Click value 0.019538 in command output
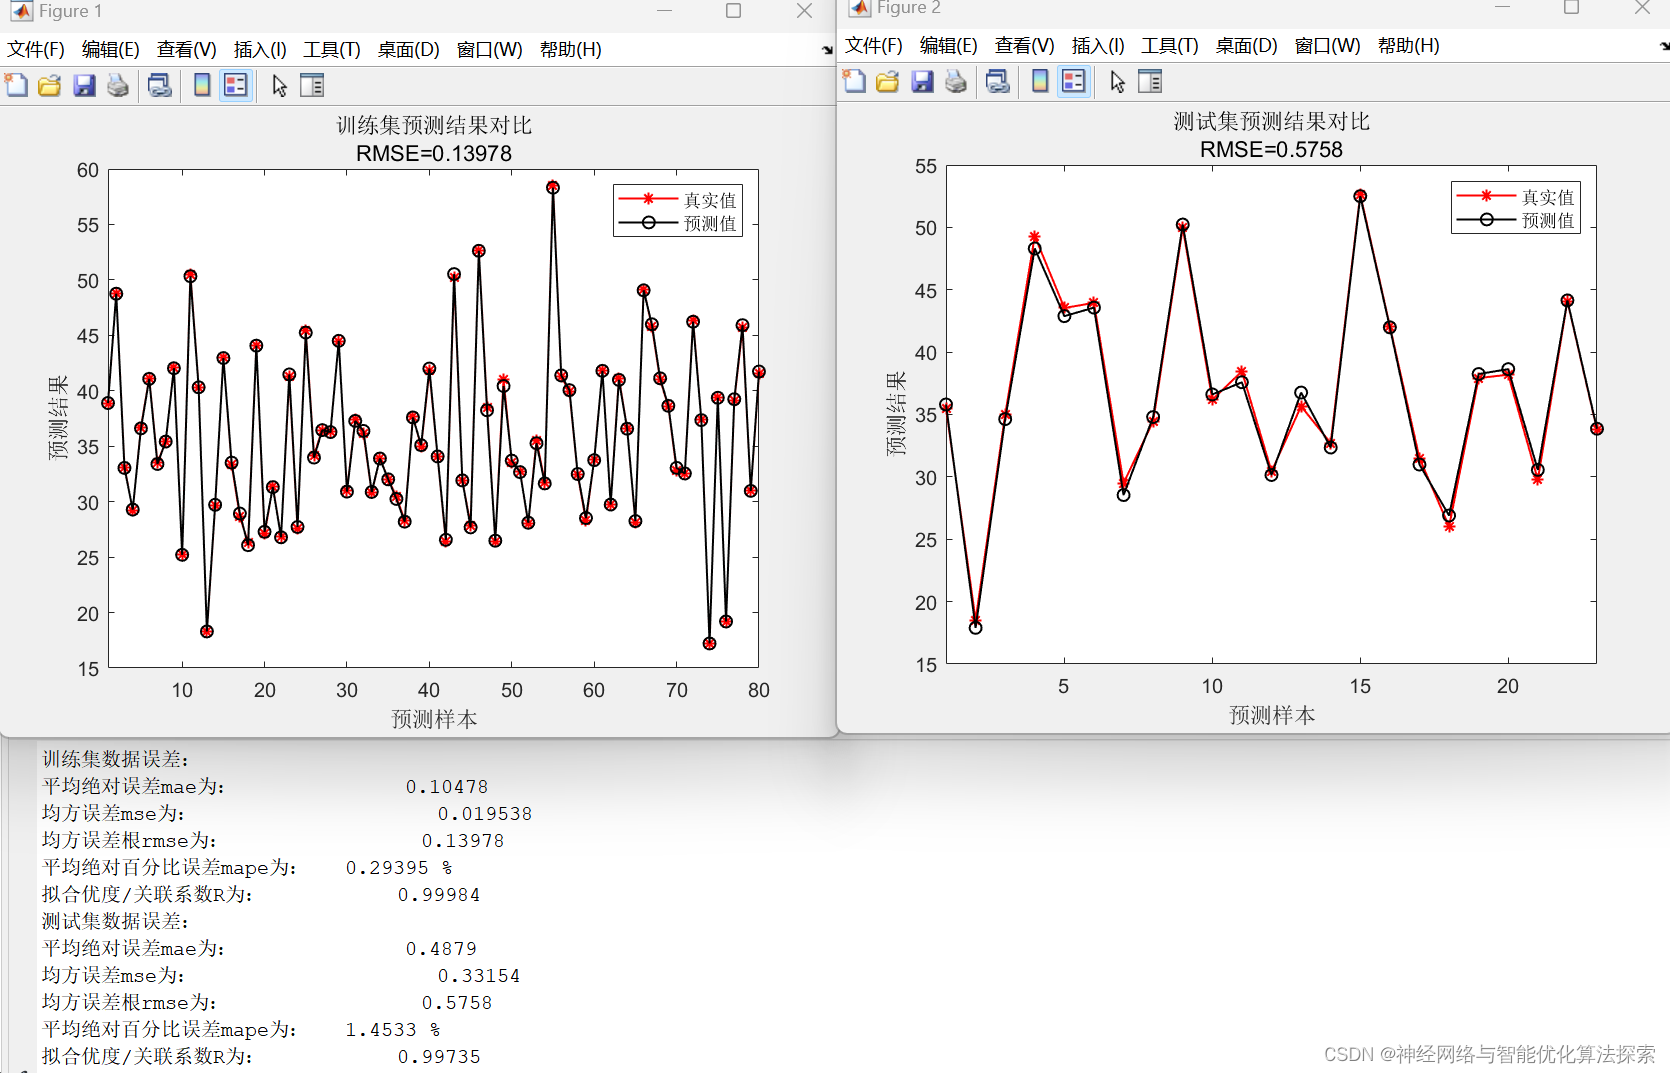Screen dimensions: 1670x1073 485,814
